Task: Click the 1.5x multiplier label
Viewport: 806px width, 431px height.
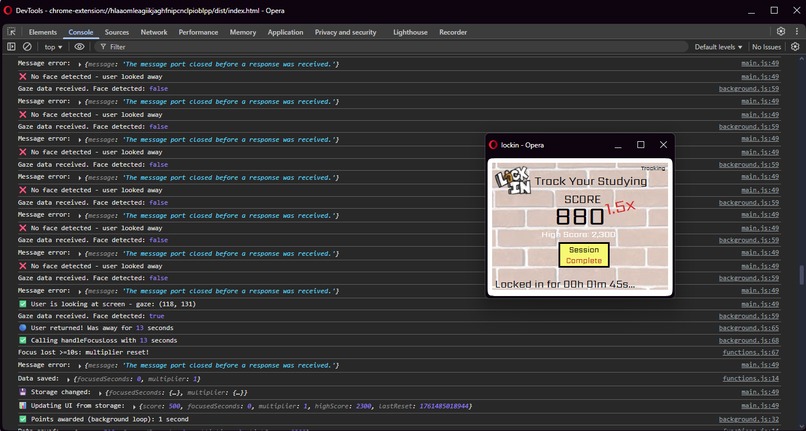Action: (620, 207)
